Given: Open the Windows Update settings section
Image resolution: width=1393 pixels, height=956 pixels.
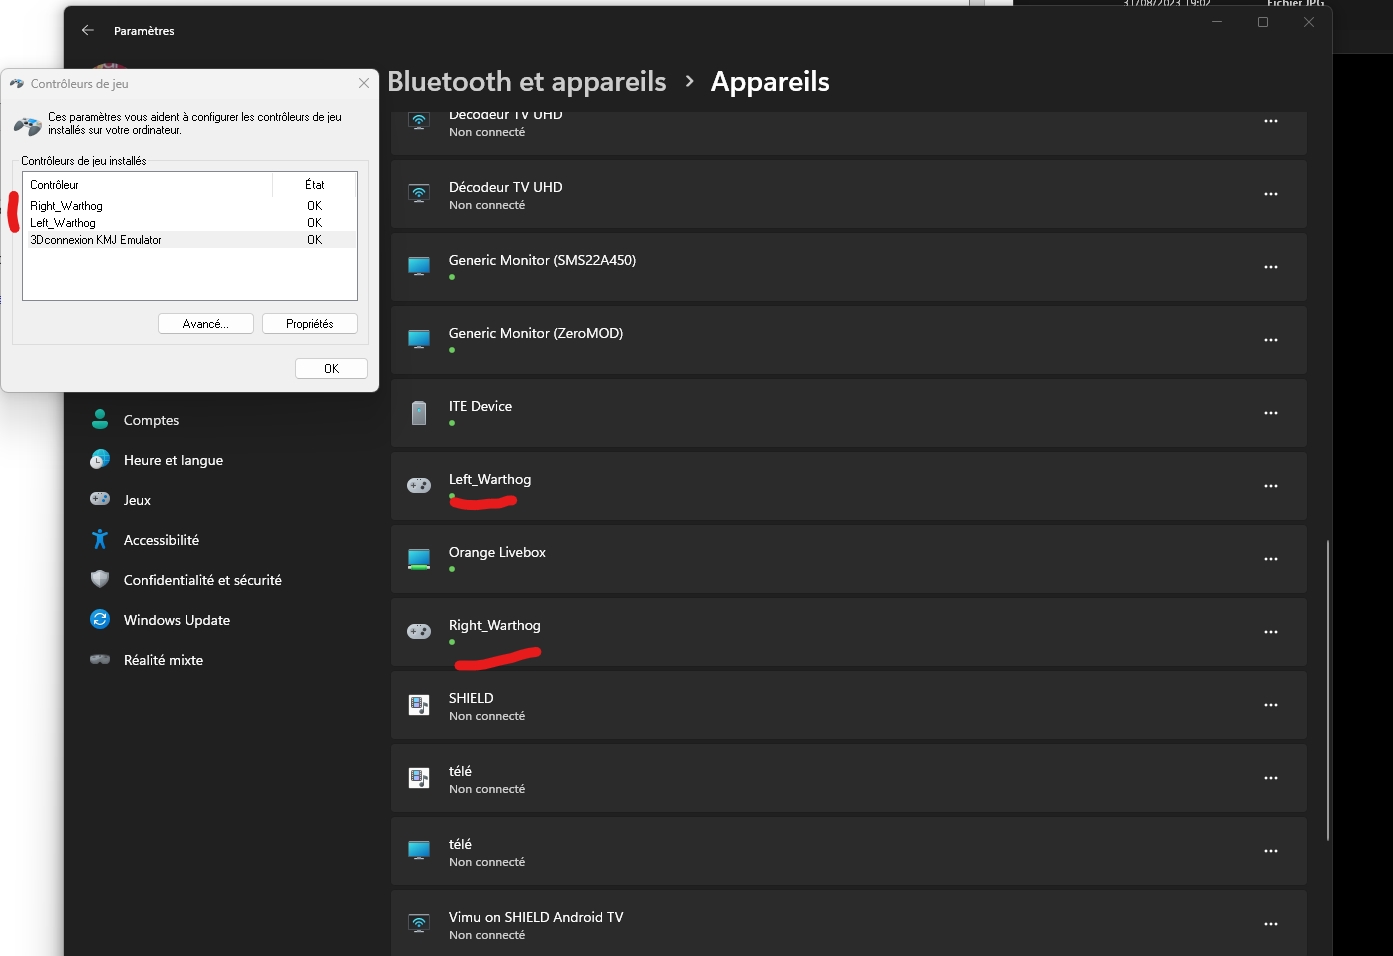Looking at the screenshot, I should pos(176,620).
